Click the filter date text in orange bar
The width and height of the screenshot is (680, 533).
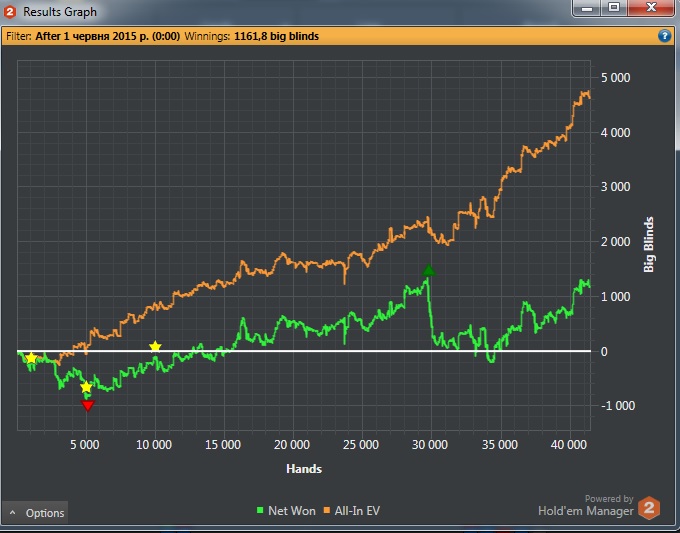(x=123, y=35)
